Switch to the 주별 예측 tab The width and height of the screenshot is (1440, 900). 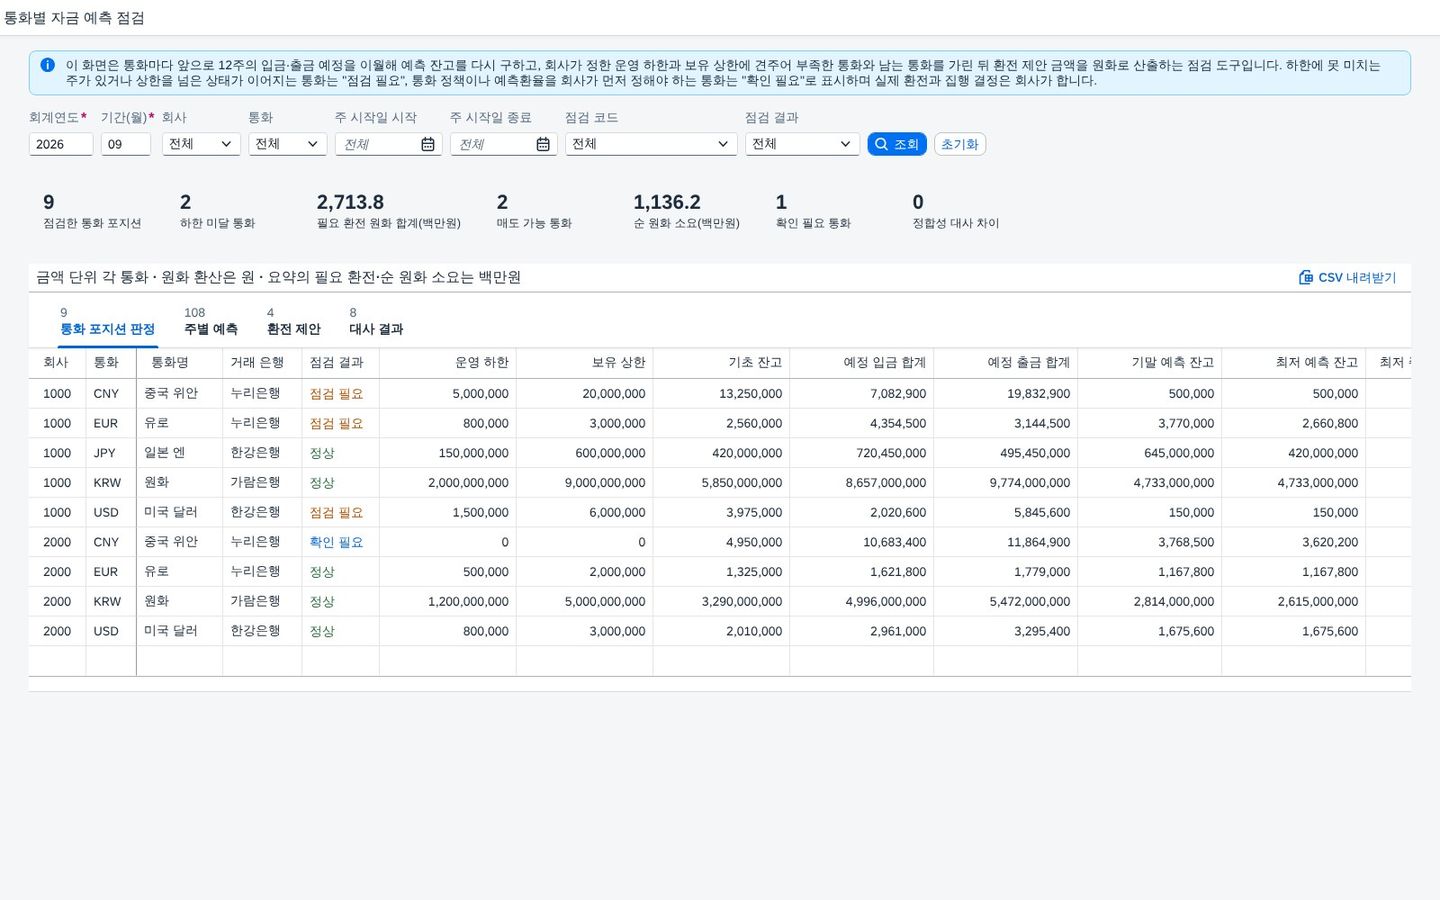point(211,322)
